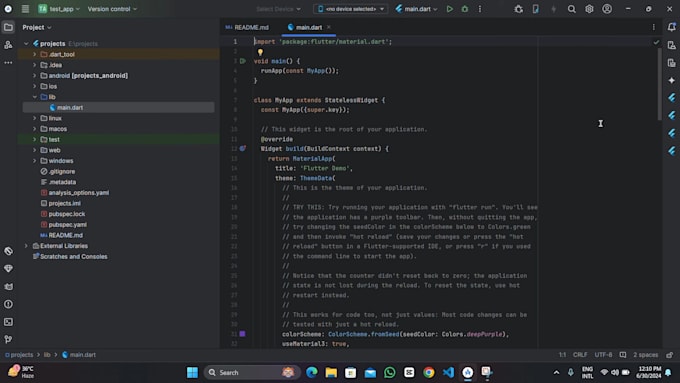Viewport: 680px width, 383px height.
Task: Collapse the projects root node
Action: tap(26, 43)
